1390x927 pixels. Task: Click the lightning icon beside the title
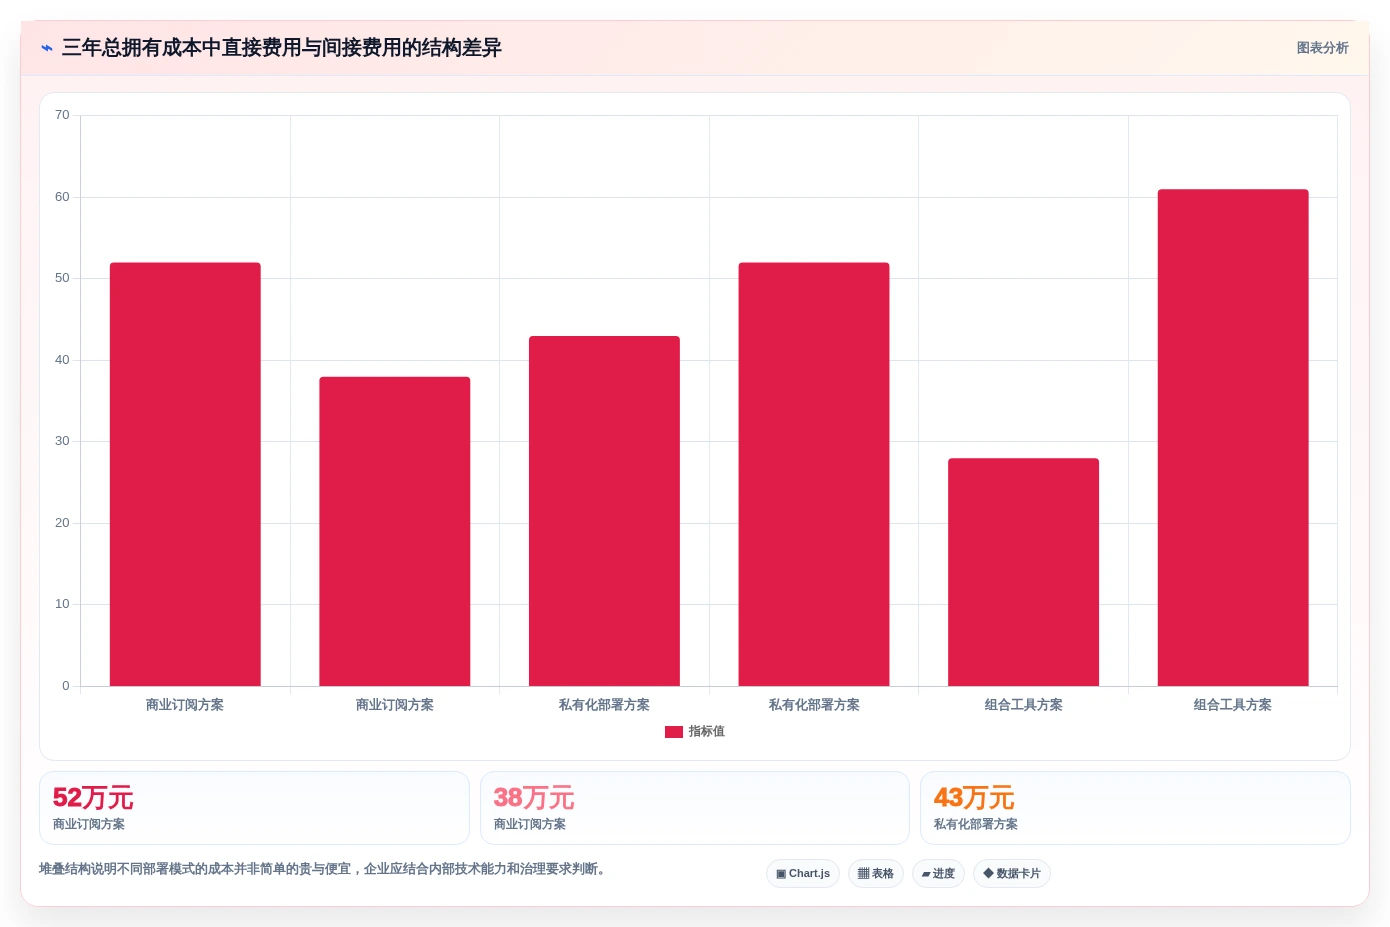47,48
